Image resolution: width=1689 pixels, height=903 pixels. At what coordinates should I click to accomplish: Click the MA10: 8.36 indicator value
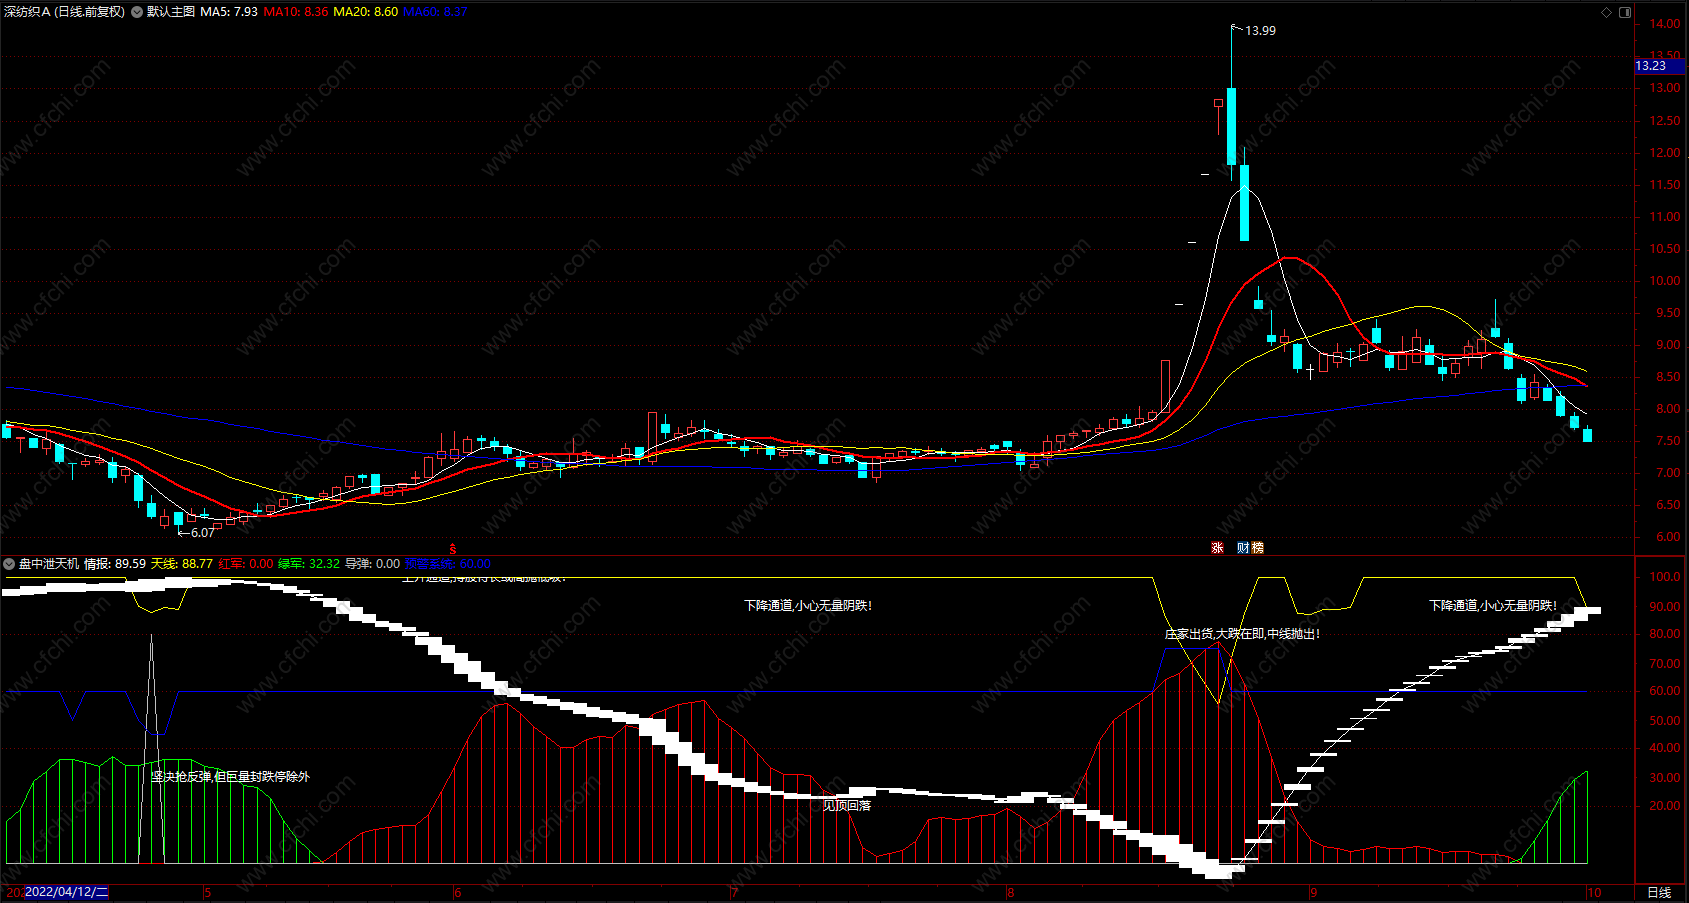(x=296, y=12)
